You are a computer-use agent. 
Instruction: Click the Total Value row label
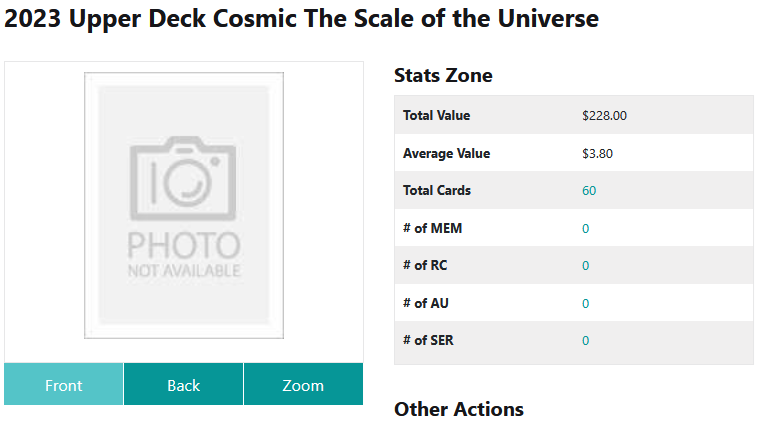coord(436,115)
